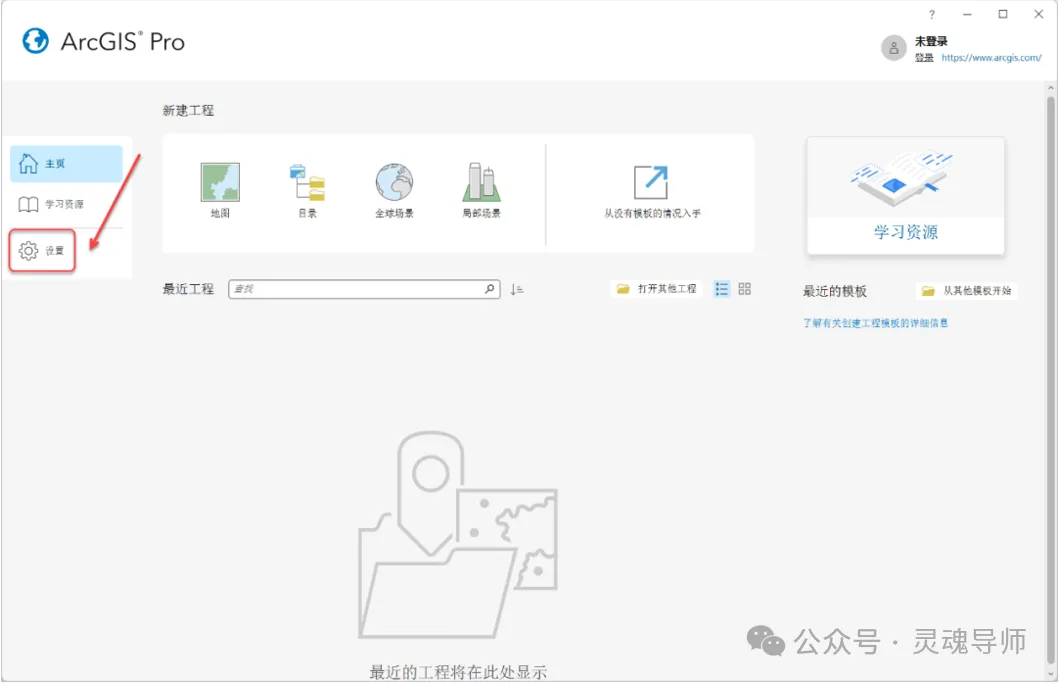Maximize the ArcGIS Pro window
Viewport: 1060px width, 684px height.
tap(1003, 14)
